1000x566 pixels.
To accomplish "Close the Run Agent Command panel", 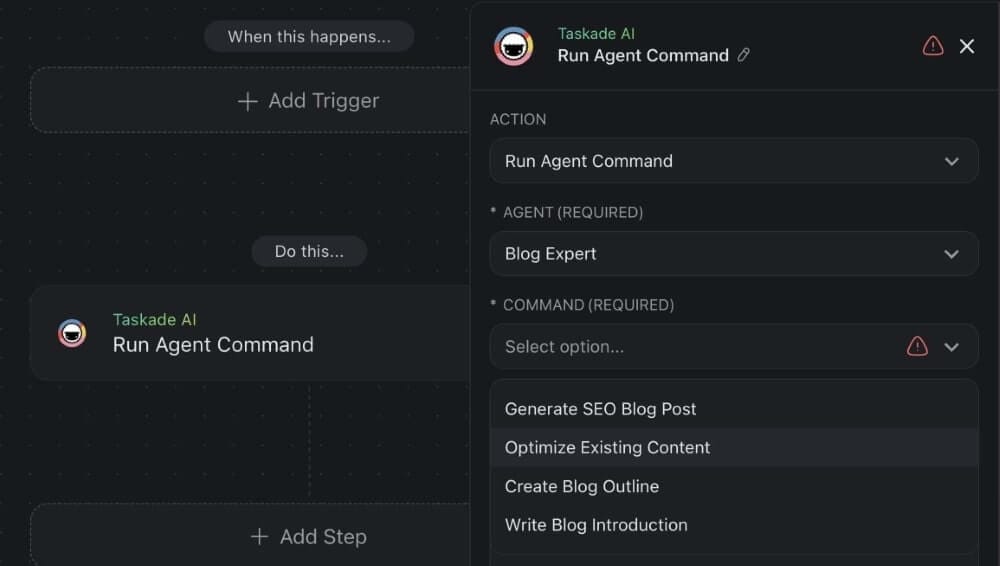I will [x=967, y=46].
